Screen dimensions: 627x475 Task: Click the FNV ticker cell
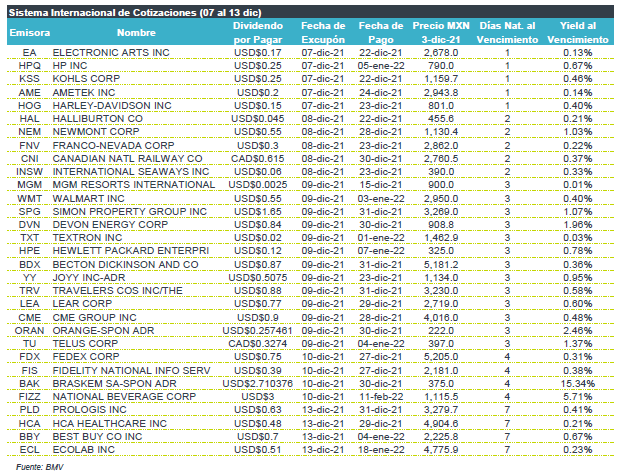tap(30, 146)
